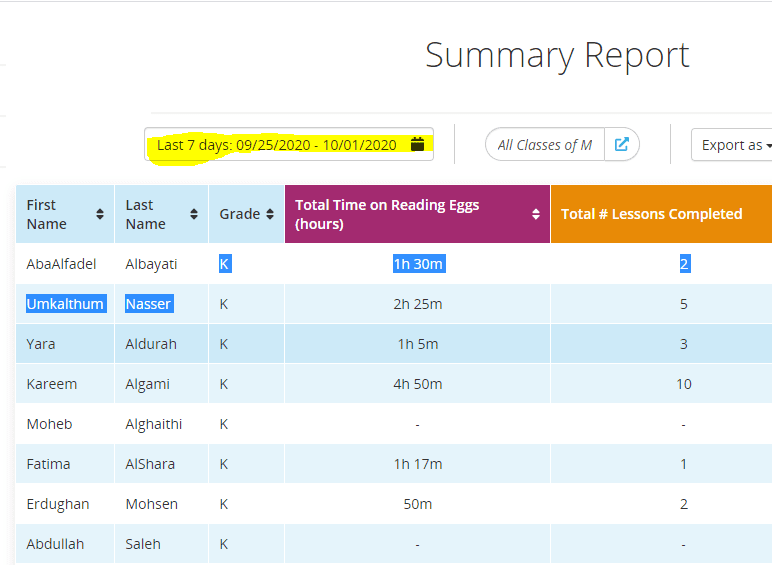Open the Export as dropdown
This screenshot has width=772, height=565.
pyautogui.click(x=732, y=145)
